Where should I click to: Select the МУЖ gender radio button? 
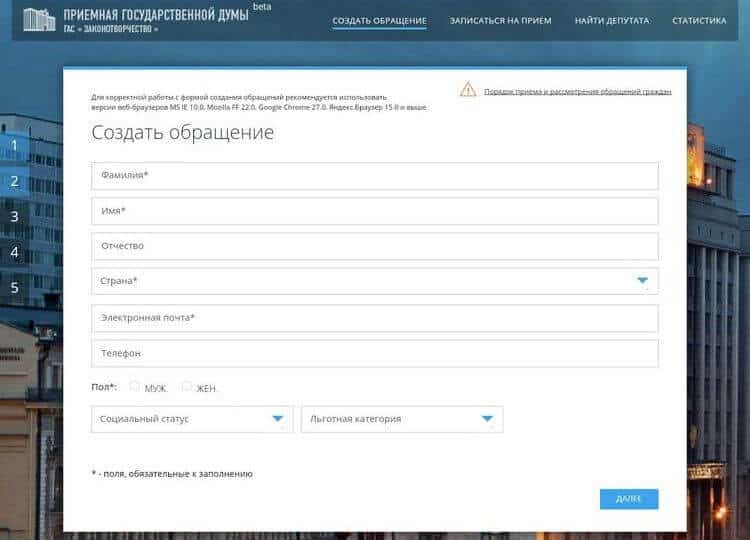(x=134, y=386)
